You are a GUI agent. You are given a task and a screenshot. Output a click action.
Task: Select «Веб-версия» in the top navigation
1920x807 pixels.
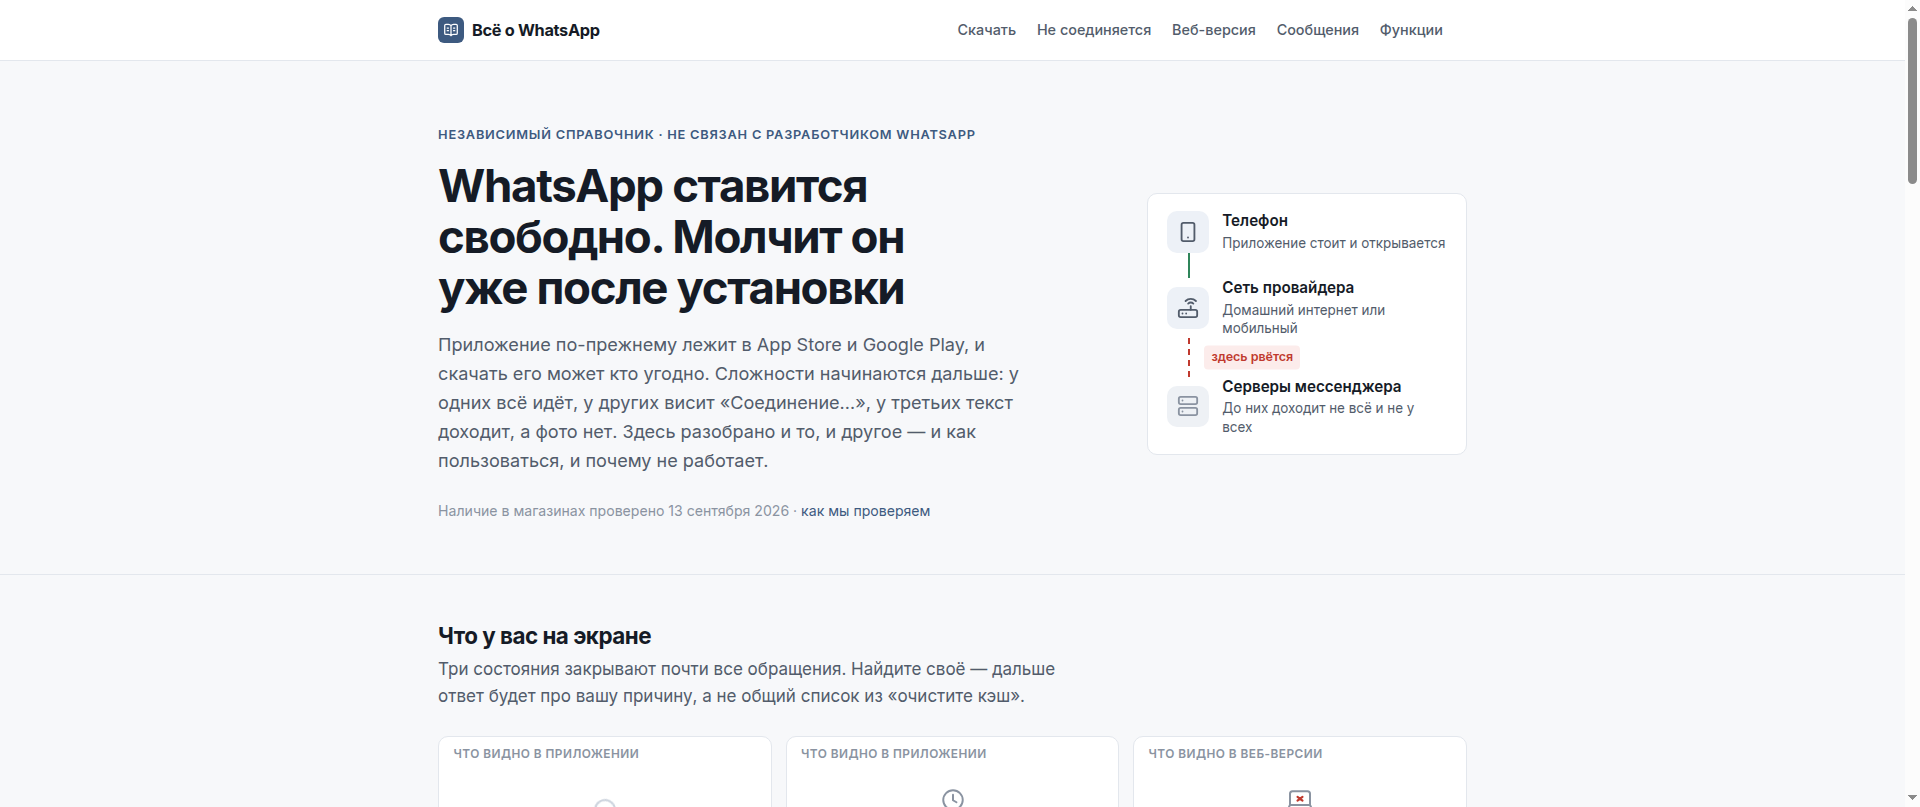click(x=1214, y=30)
